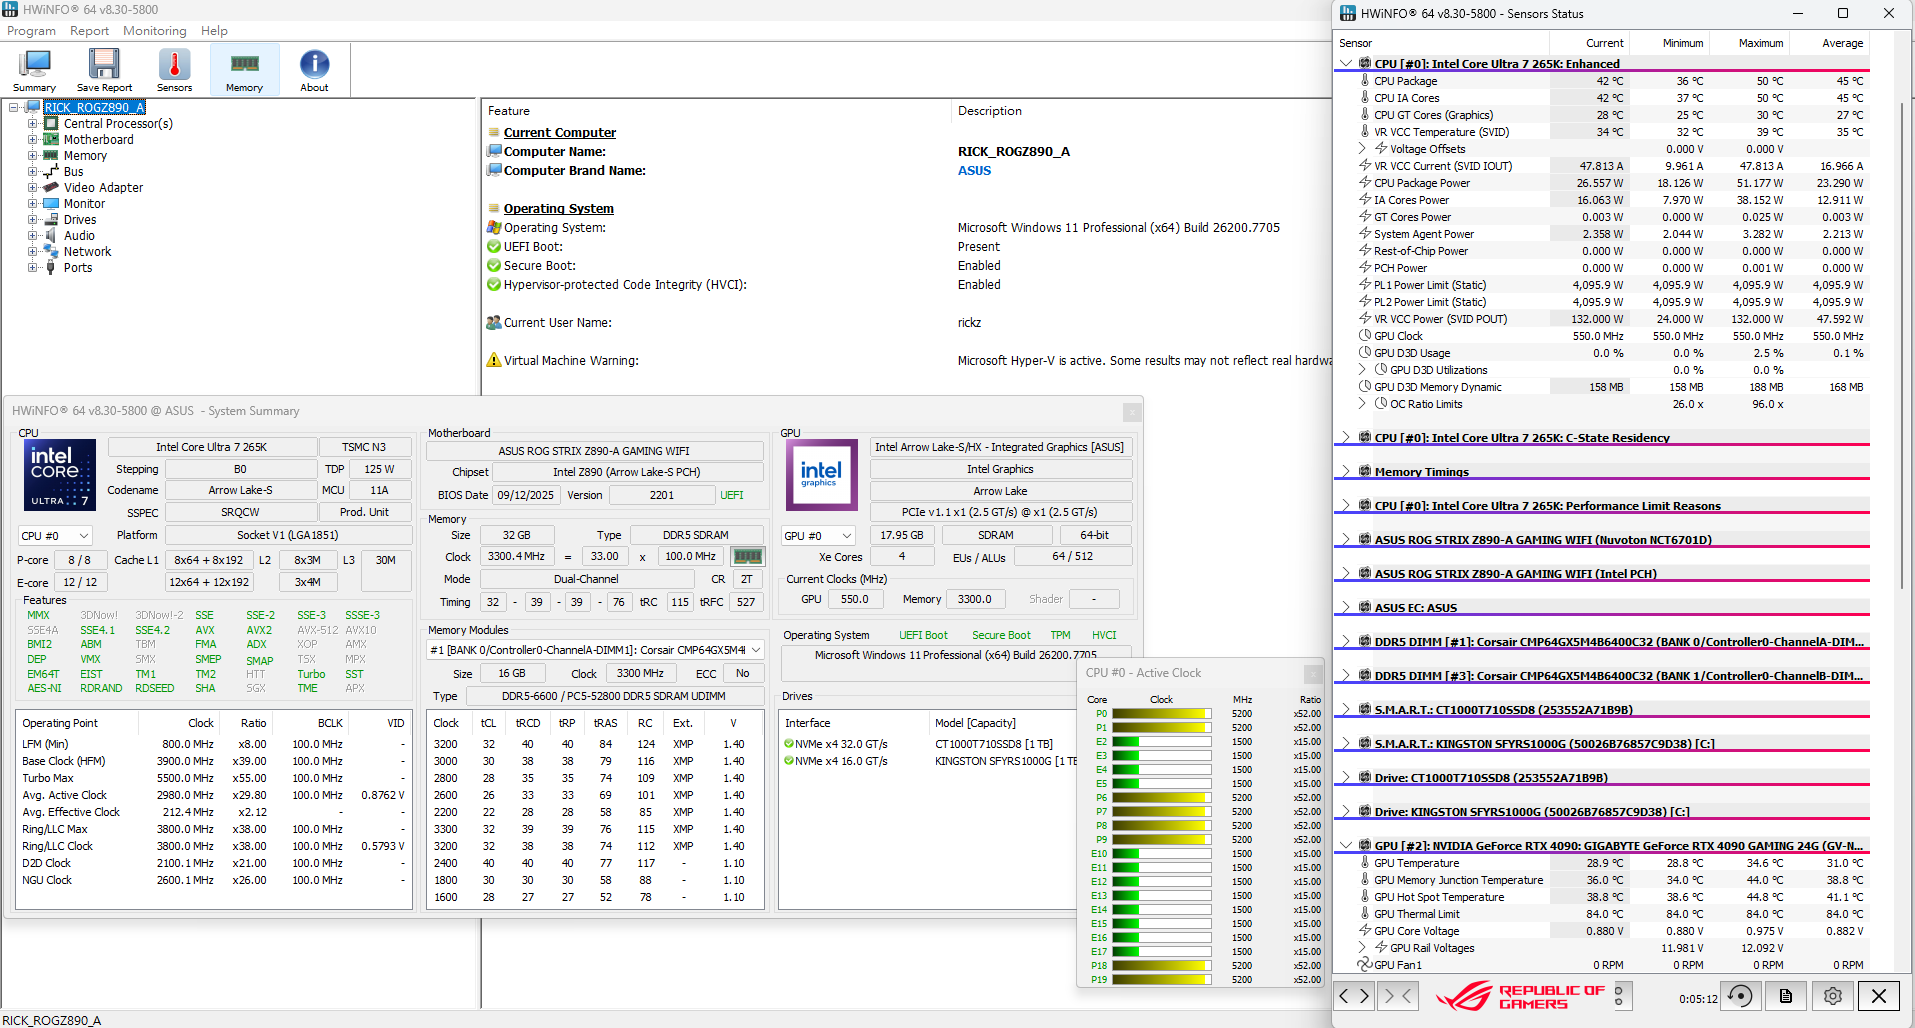Open sensor settings via the gear icon
Image resolution: width=1915 pixels, height=1028 pixels.
pyautogui.click(x=1832, y=996)
